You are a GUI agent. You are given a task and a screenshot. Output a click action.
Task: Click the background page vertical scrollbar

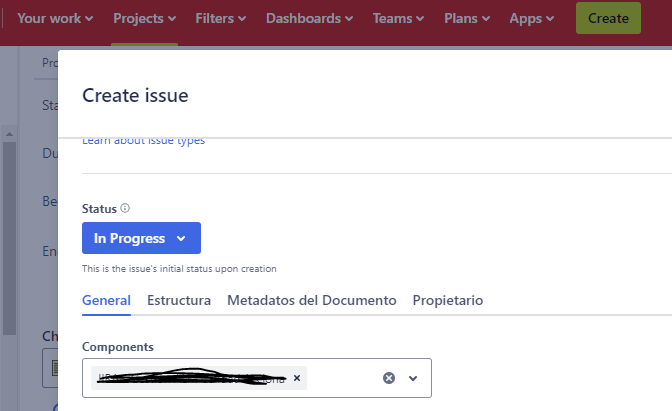9,238
